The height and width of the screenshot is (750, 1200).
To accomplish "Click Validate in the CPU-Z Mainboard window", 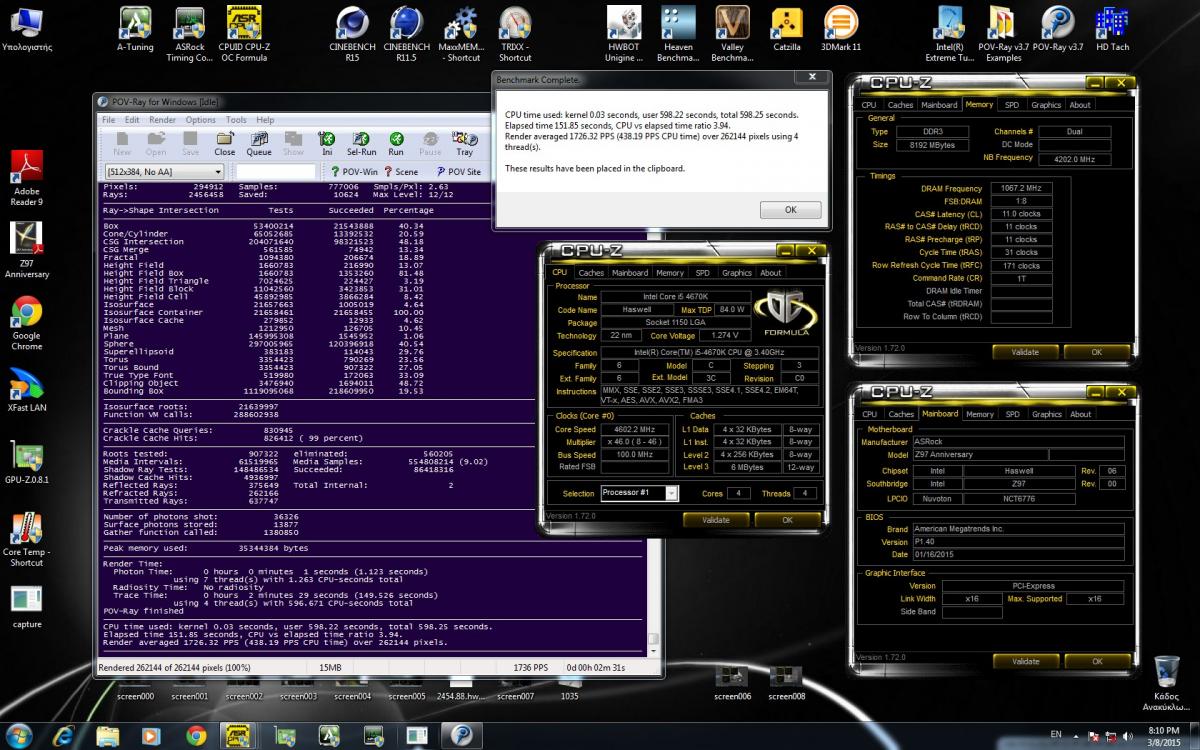I will pos(1025,661).
